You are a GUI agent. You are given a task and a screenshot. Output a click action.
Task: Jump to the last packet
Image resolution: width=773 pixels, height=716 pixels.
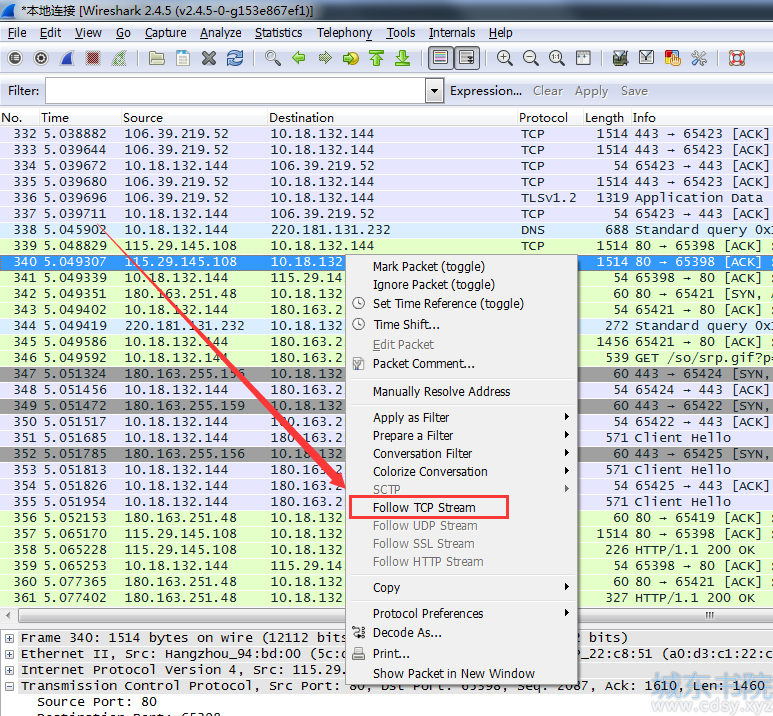click(403, 58)
